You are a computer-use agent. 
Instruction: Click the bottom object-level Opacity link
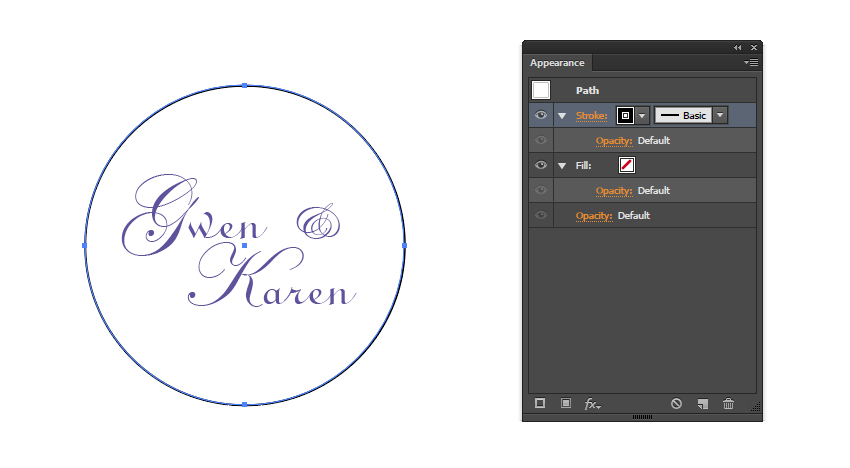(x=594, y=216)
